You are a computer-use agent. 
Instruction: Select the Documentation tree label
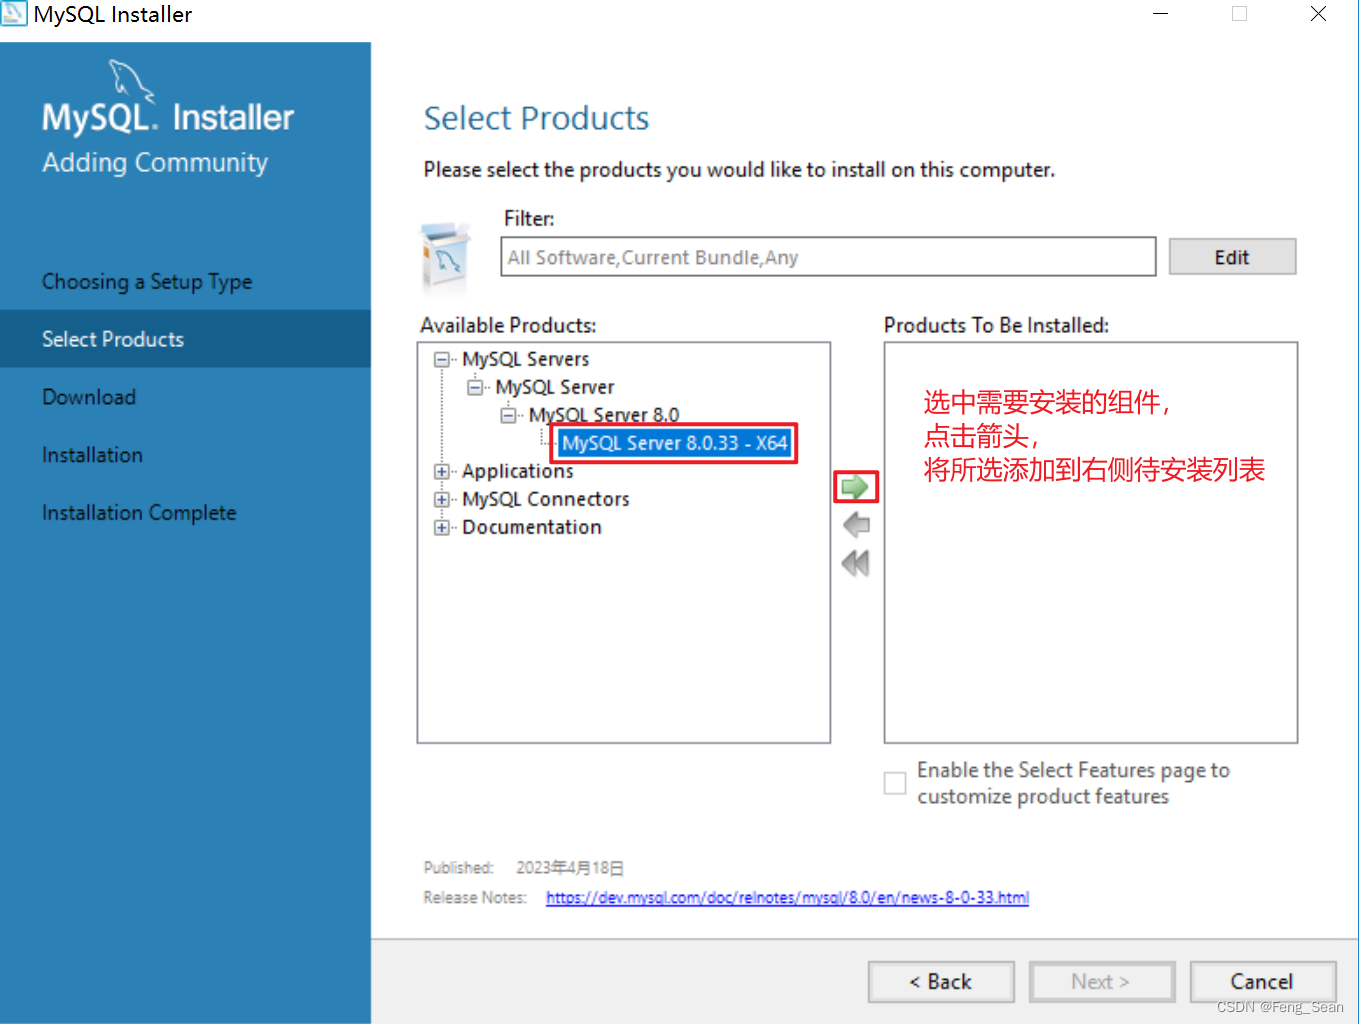531,527
